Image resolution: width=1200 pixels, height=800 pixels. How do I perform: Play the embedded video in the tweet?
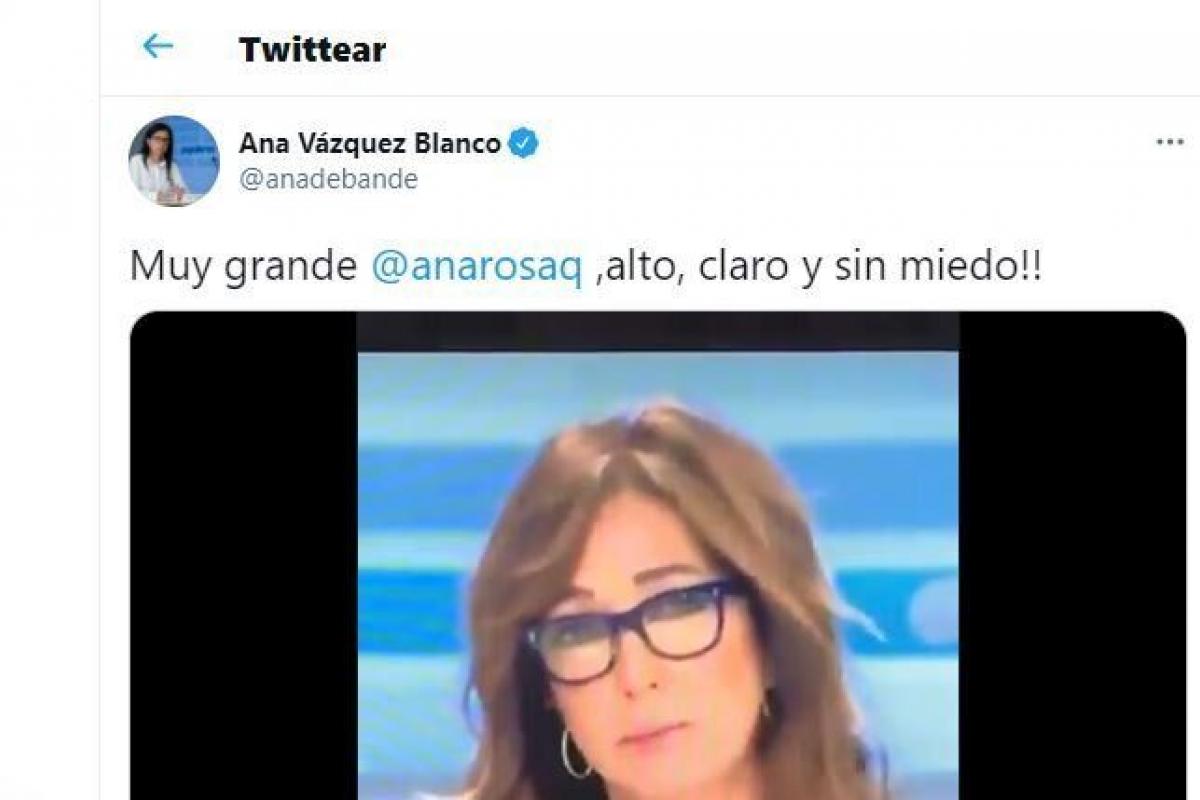click(x=658, y=555)
